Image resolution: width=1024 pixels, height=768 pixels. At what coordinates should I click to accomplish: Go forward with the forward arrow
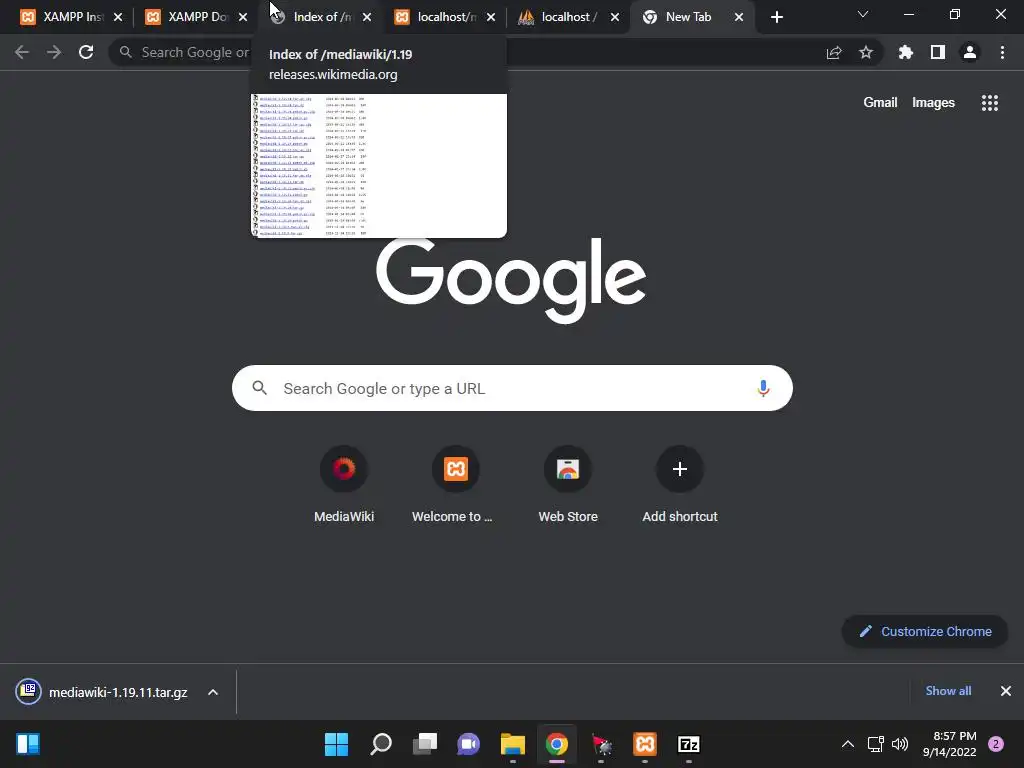[54, 52]
